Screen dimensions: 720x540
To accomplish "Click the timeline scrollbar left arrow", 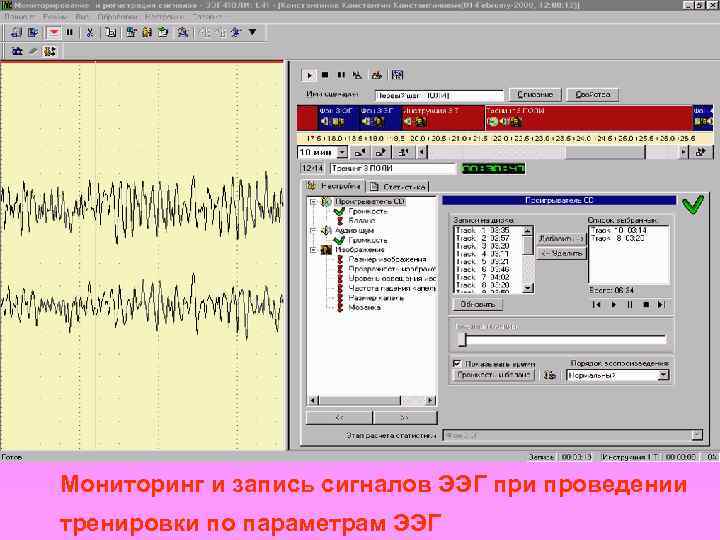I will coord(422,152).
